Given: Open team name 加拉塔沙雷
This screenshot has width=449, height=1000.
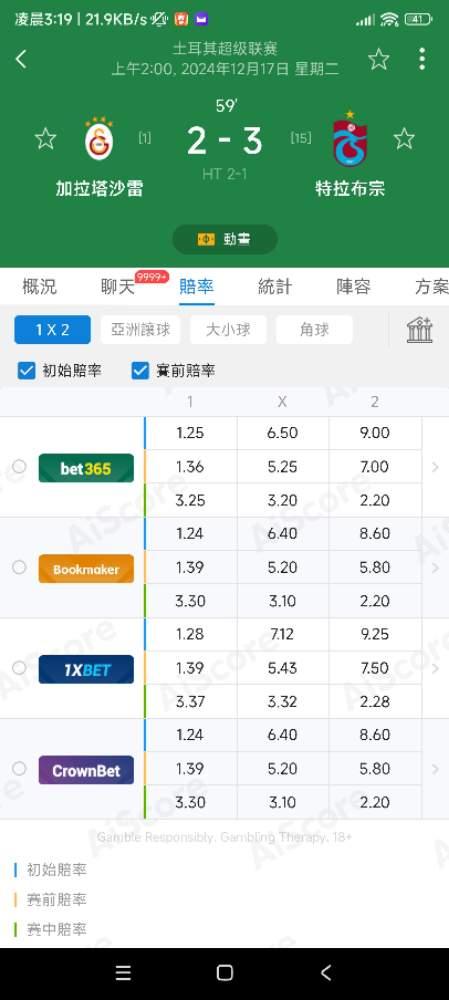Looking at the screenshot, I should [x=99, y=188].
